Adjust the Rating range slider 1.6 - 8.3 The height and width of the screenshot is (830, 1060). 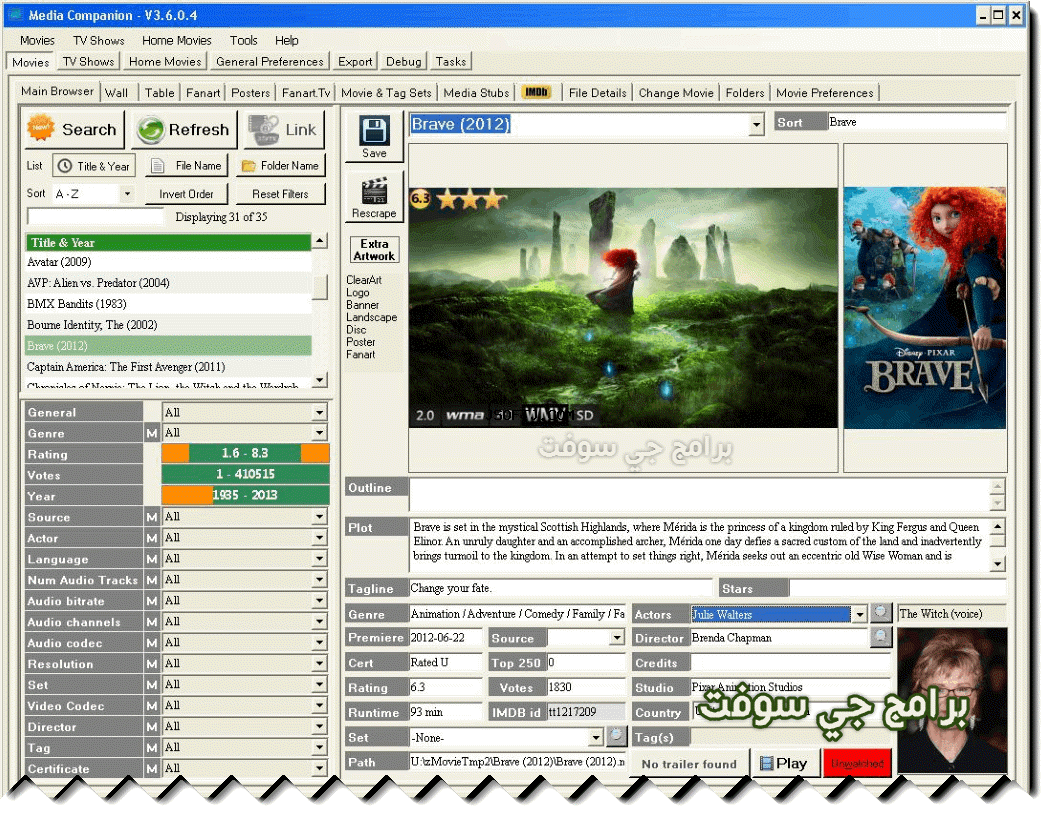coord(245,453)
